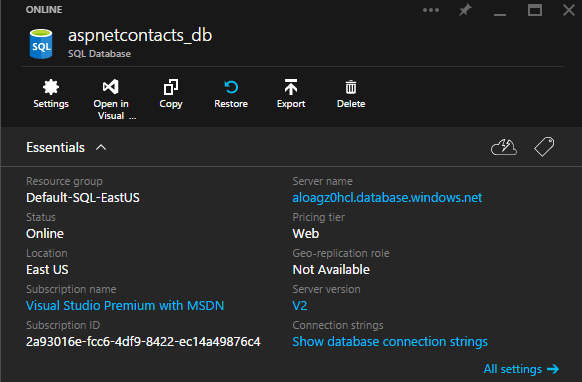Open Visual Studio Premium with MSDN subscription

click(125, 306)
